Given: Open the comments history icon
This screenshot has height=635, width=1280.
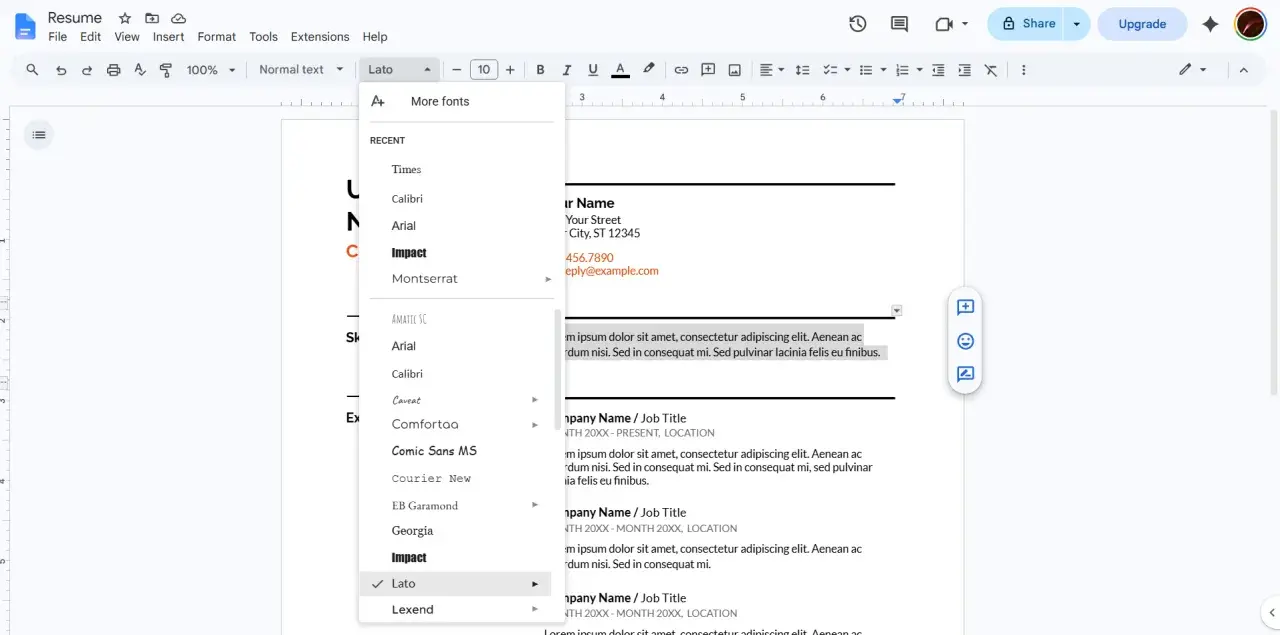Looking at the screenshot, I should click(899, 24).
